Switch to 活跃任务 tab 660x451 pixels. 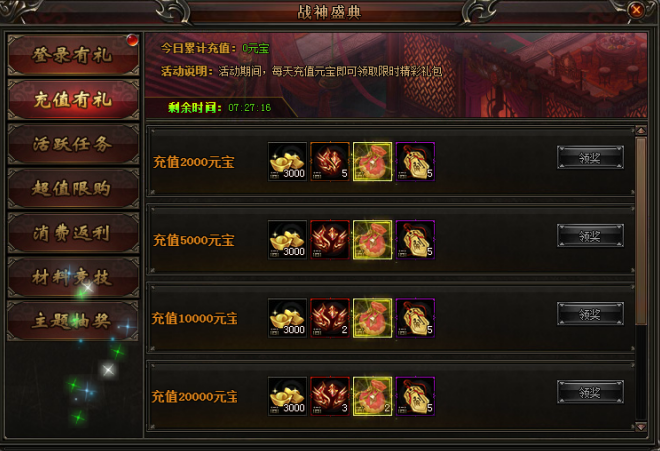(73, 144)
